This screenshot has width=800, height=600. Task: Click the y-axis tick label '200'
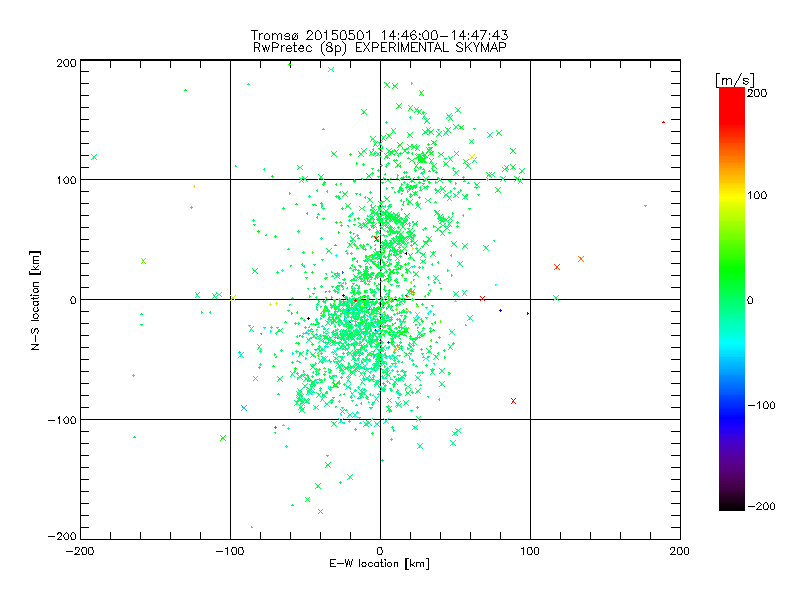(x=66, y=63)
